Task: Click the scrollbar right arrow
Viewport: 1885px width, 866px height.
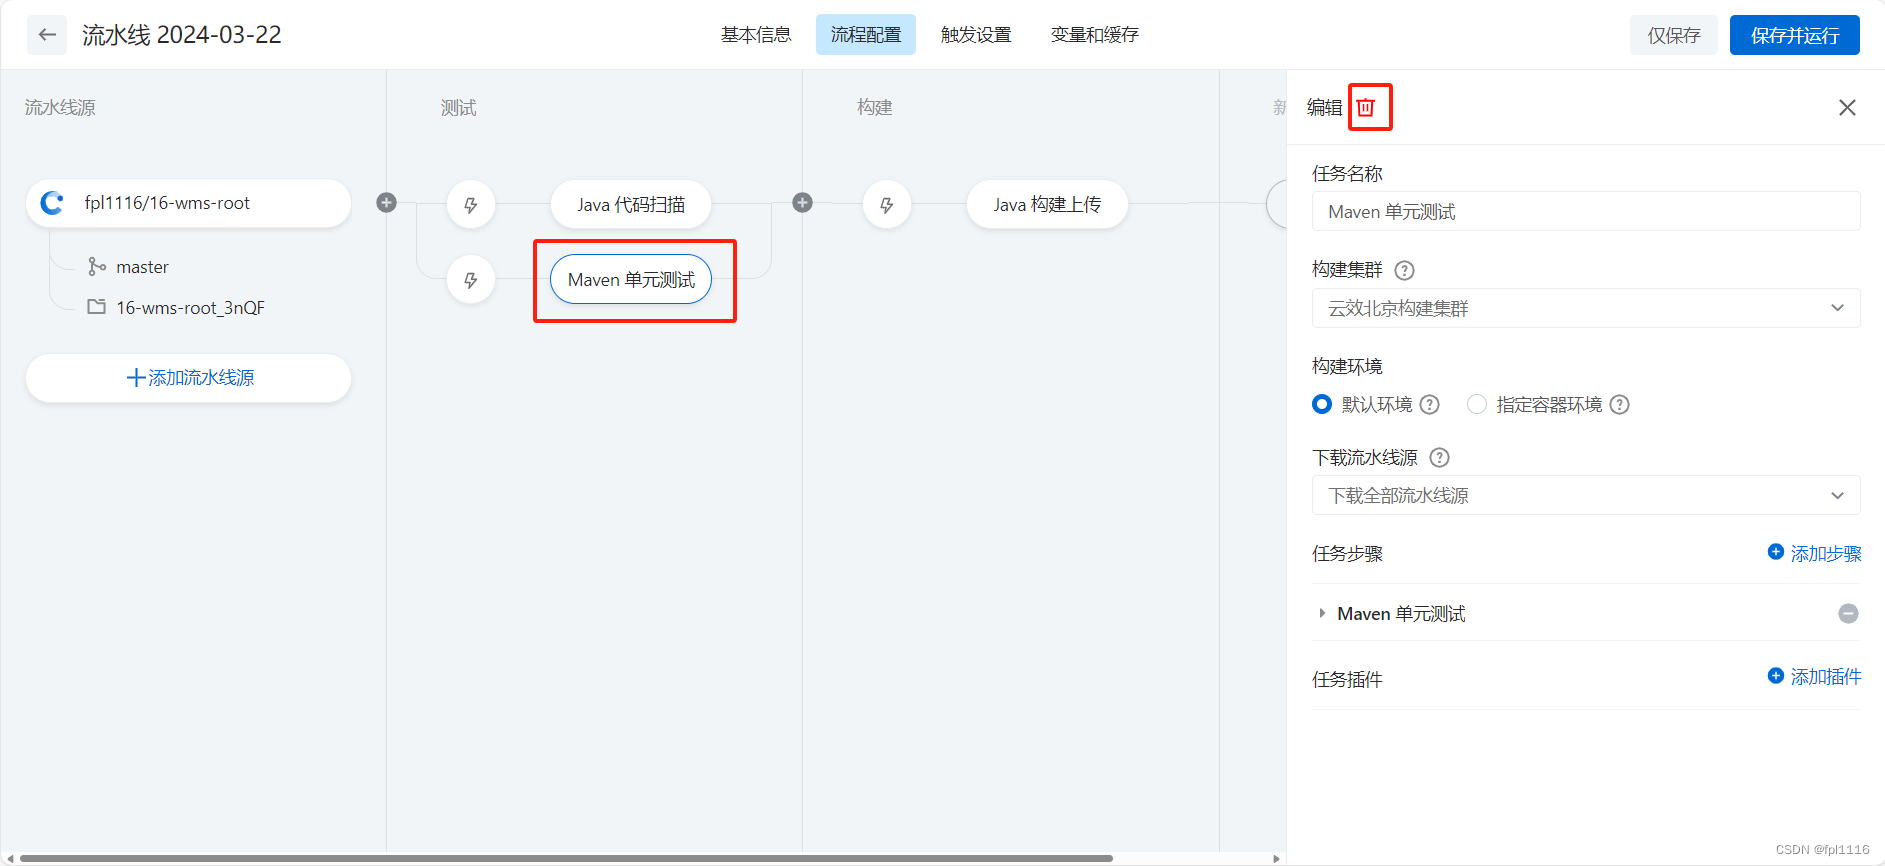Action: (1276, 858)
